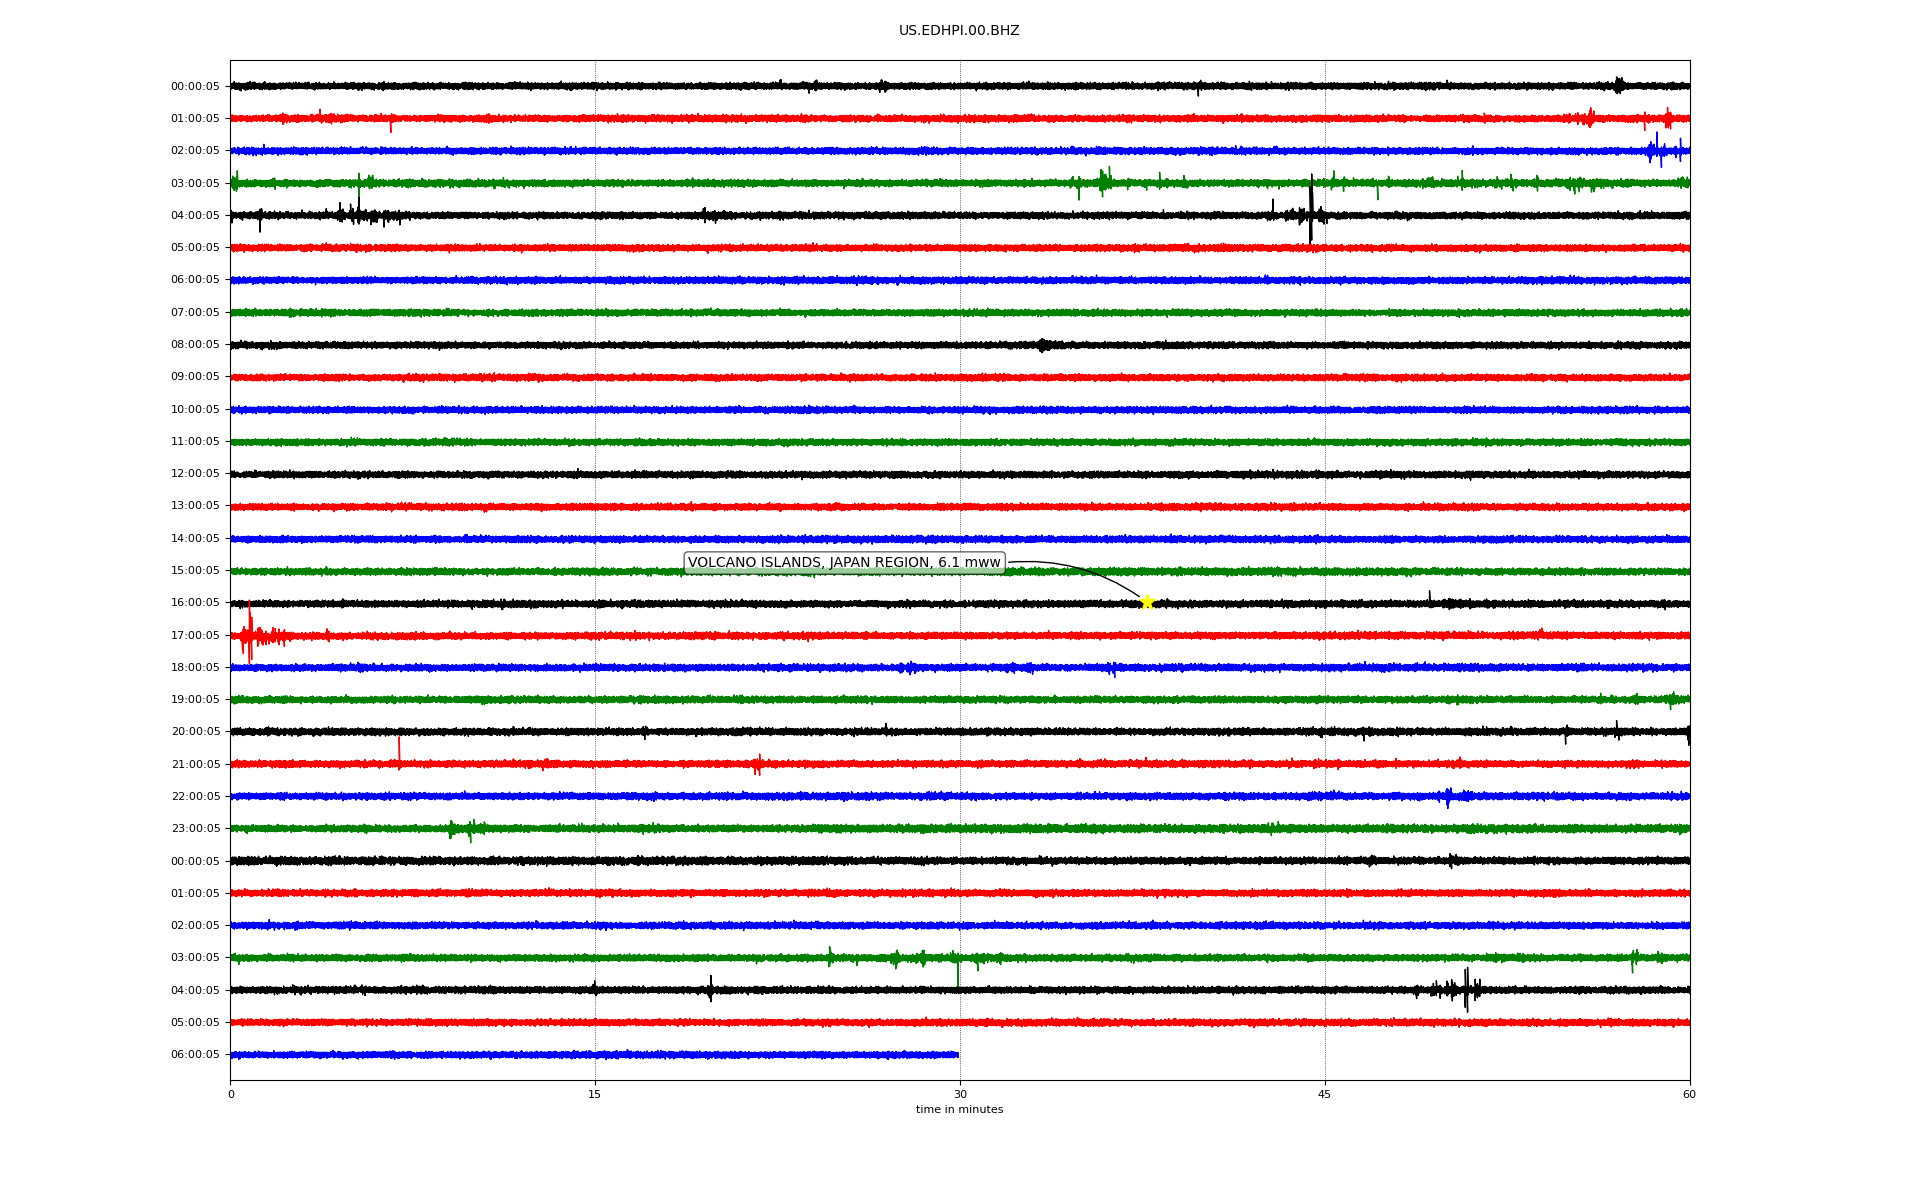Click the 00:00:05 label on the first row
The image size is (1920, 1200).
coord(195,87)
